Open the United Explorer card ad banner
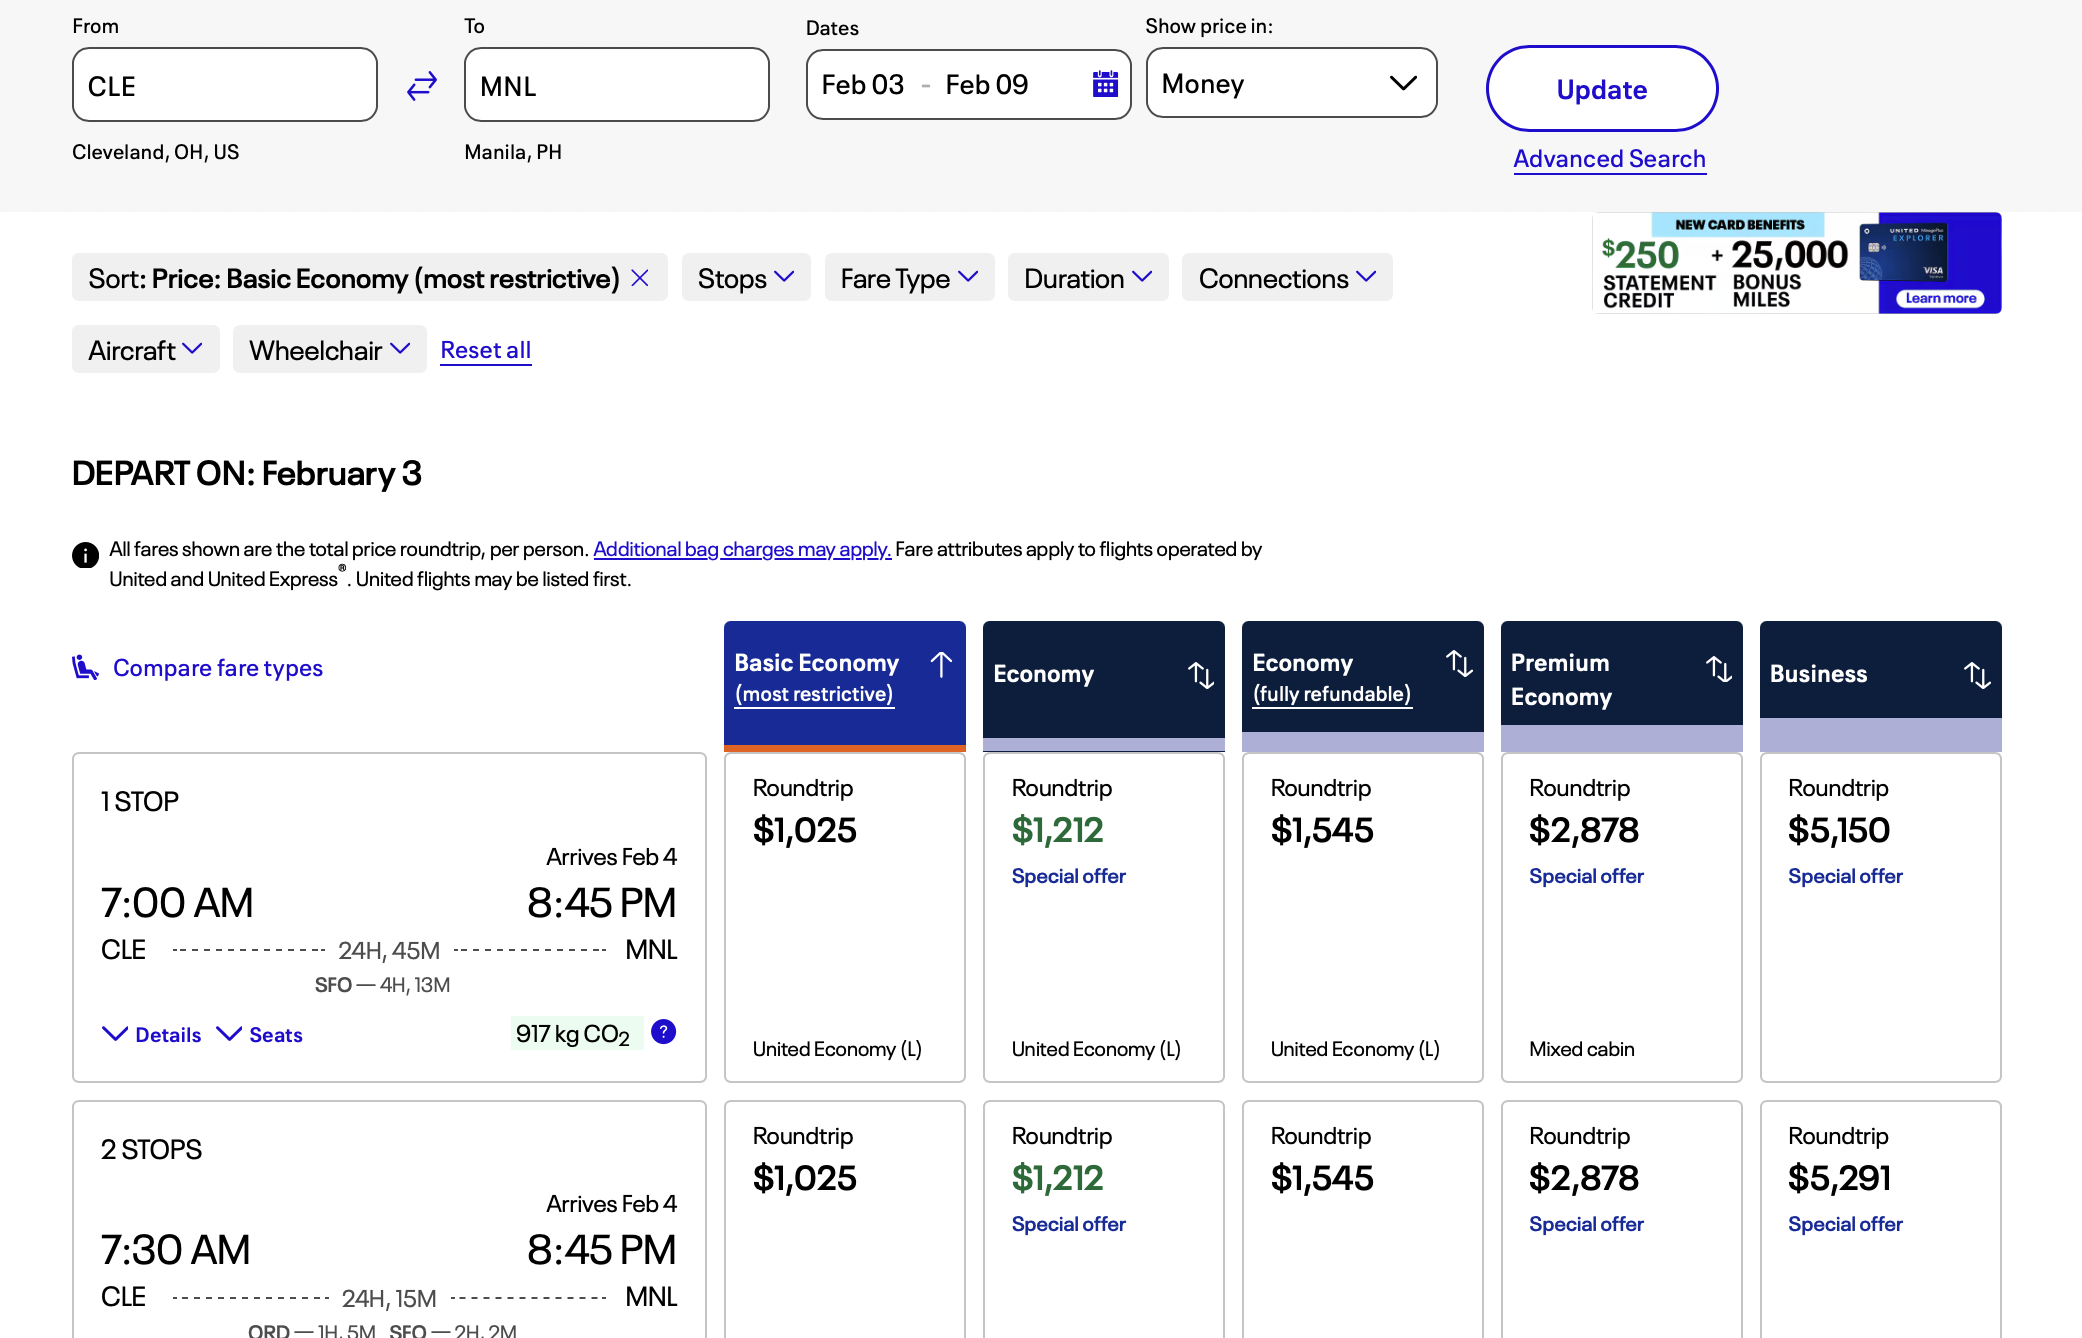2082x1338 pixels. click(1796, 263)
